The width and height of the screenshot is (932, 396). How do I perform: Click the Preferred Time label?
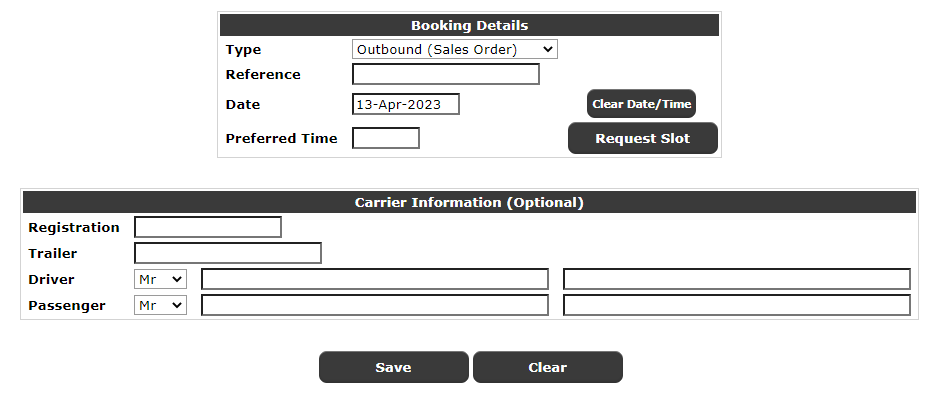click(281, 139)
